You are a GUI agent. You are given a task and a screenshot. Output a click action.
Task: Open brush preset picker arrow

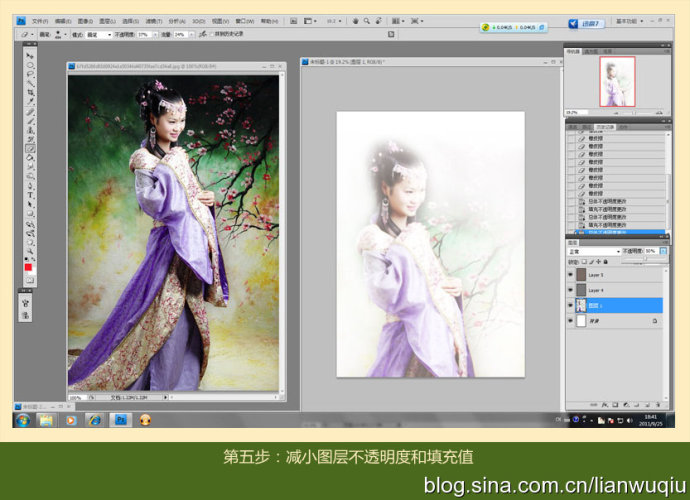(x=66, y=34)
